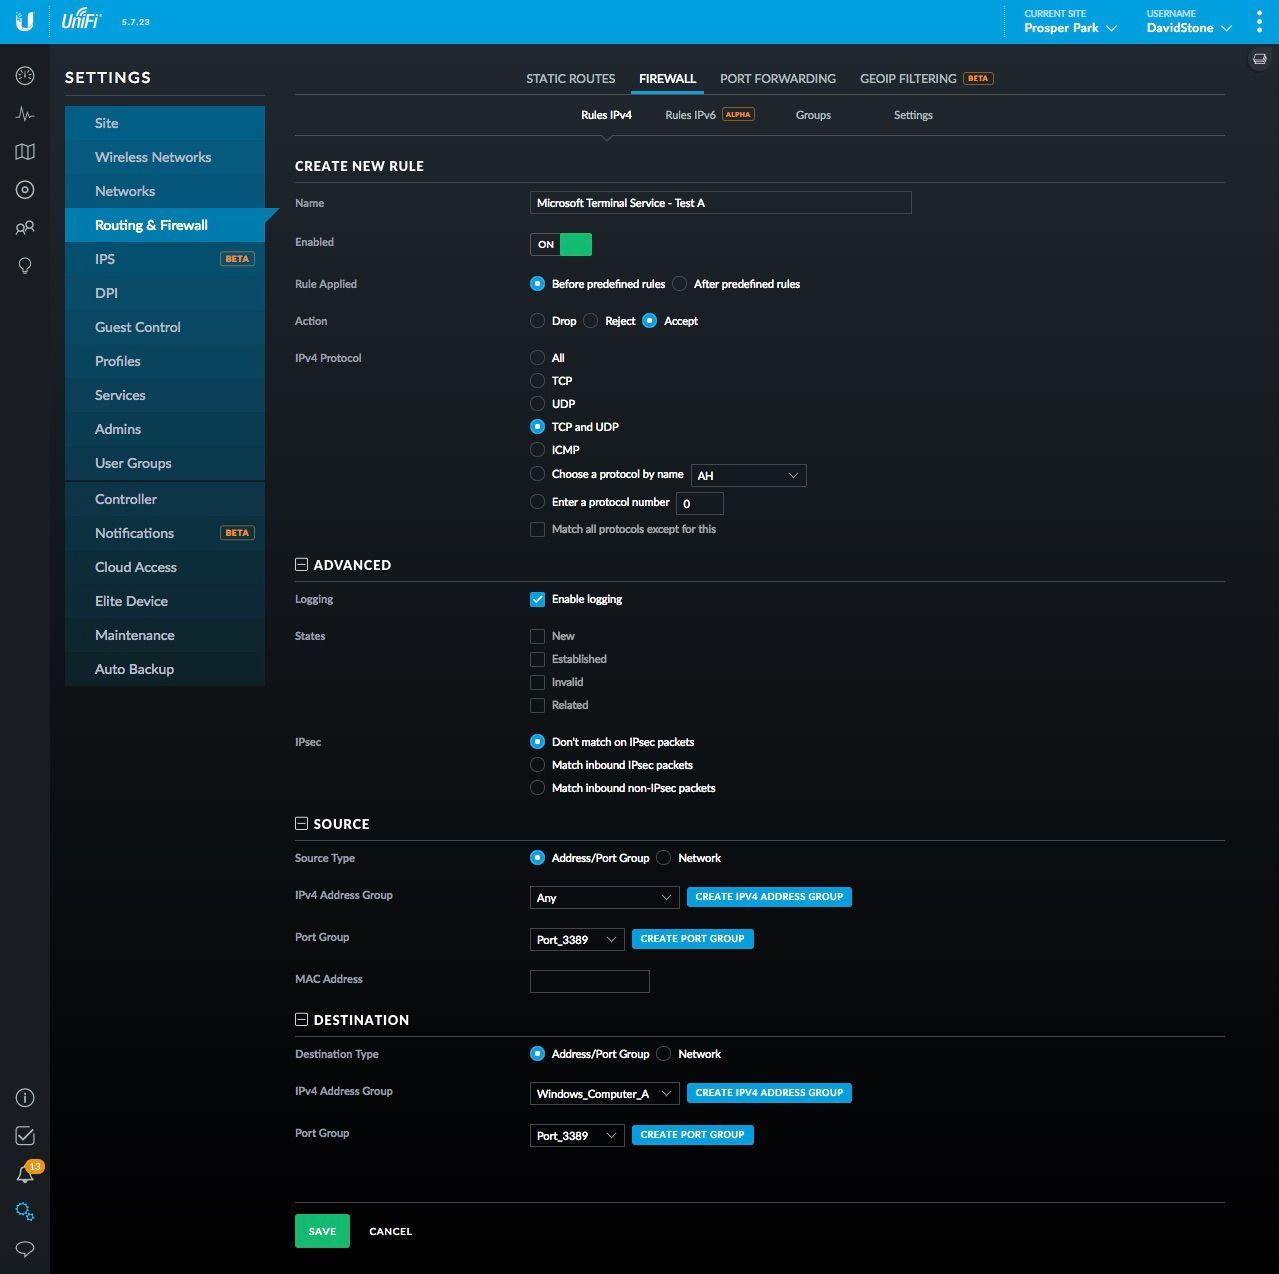Check the Established state checkbox
The width and height of the screenshot is (1279, 1274).
pos(537,659)
